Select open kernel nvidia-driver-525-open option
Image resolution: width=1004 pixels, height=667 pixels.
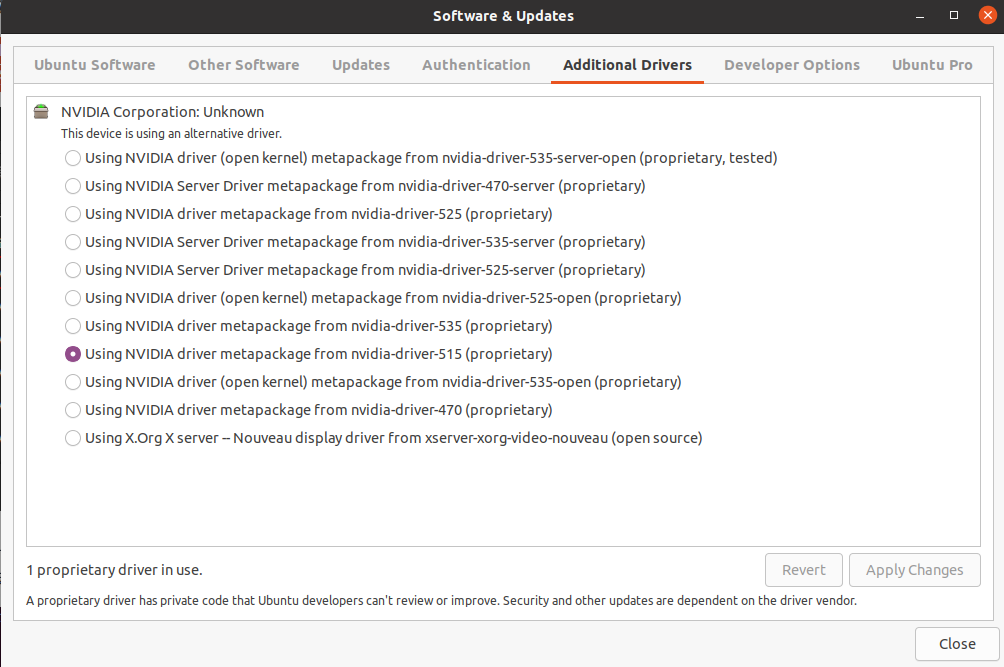click(73, 298)
